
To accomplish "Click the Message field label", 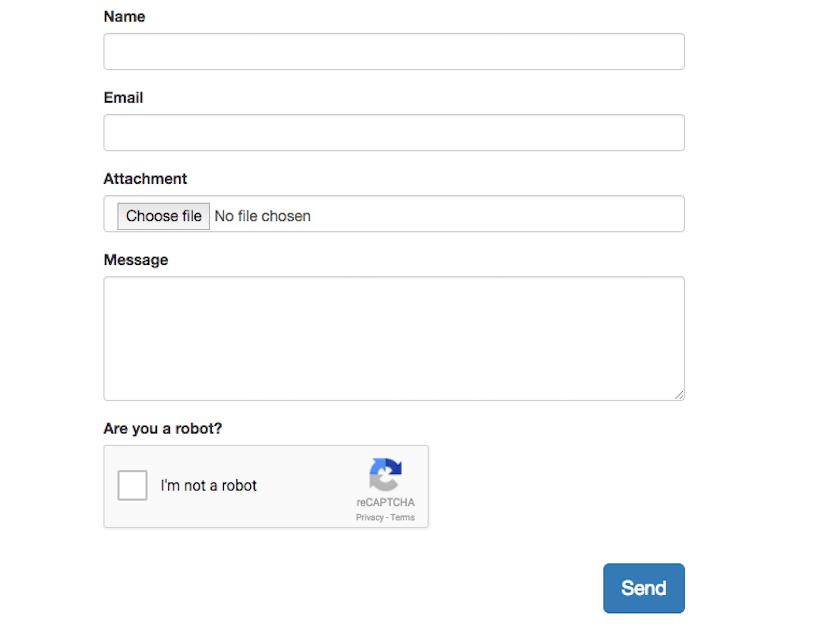I will 136,260.
